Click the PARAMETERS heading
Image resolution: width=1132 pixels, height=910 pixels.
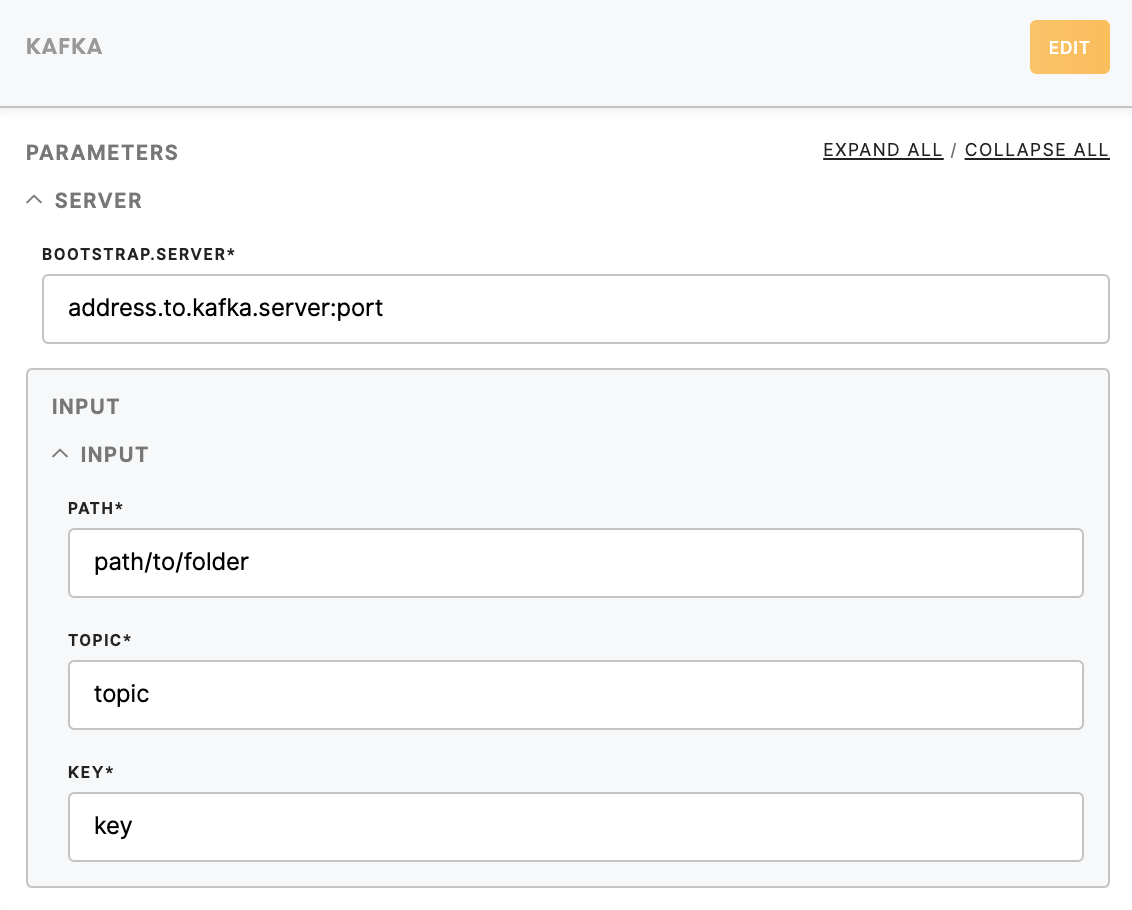click(x=102, y=152)
